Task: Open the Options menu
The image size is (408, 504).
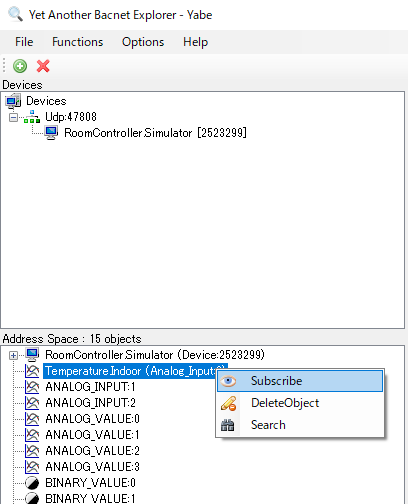Action: pyautogui.click(x=143, y=42)
